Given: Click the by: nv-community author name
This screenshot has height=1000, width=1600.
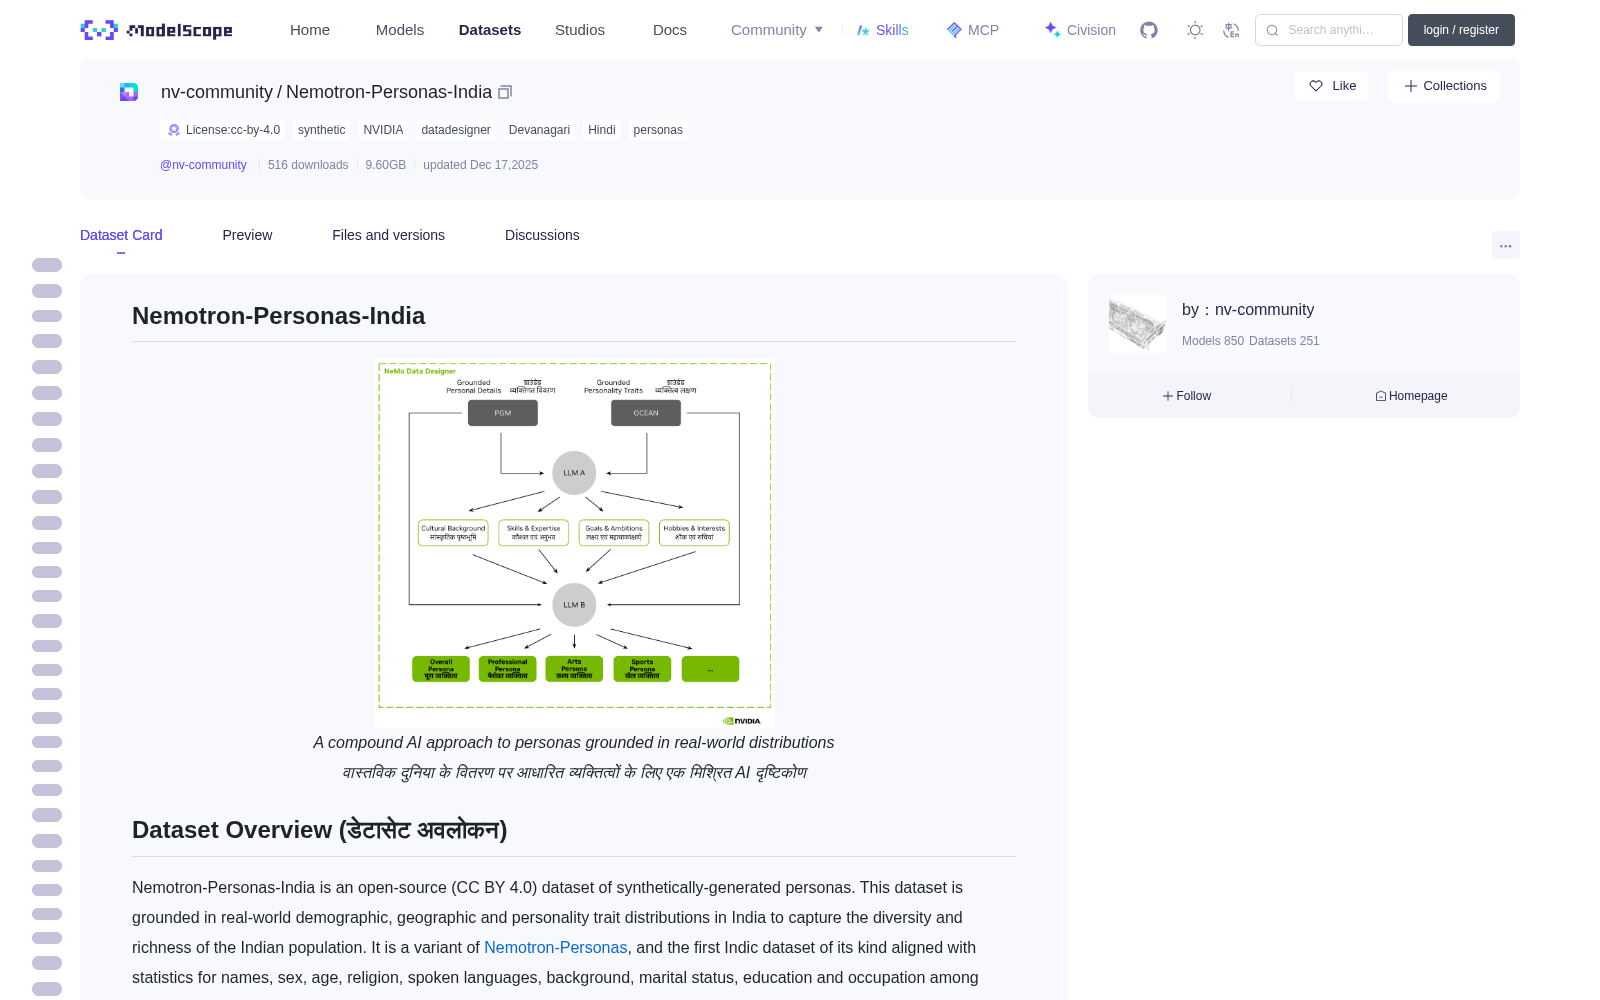Looking at the screenshot, I should [x=1248, y=310].
